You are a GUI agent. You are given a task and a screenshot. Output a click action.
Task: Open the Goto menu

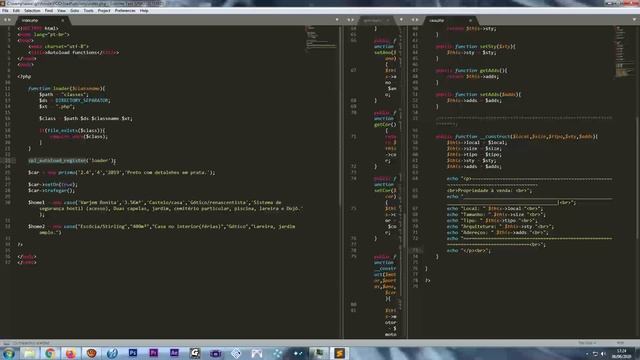click(75, 11)
